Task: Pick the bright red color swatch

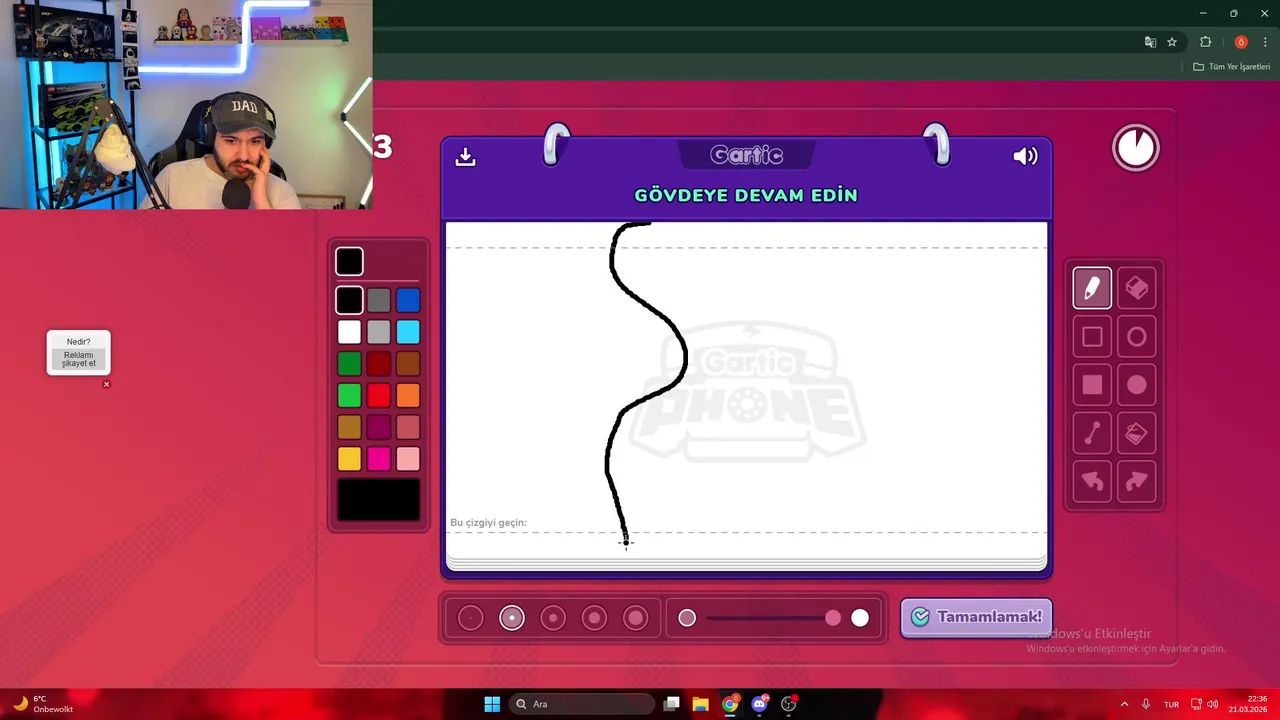Action: 378,396
